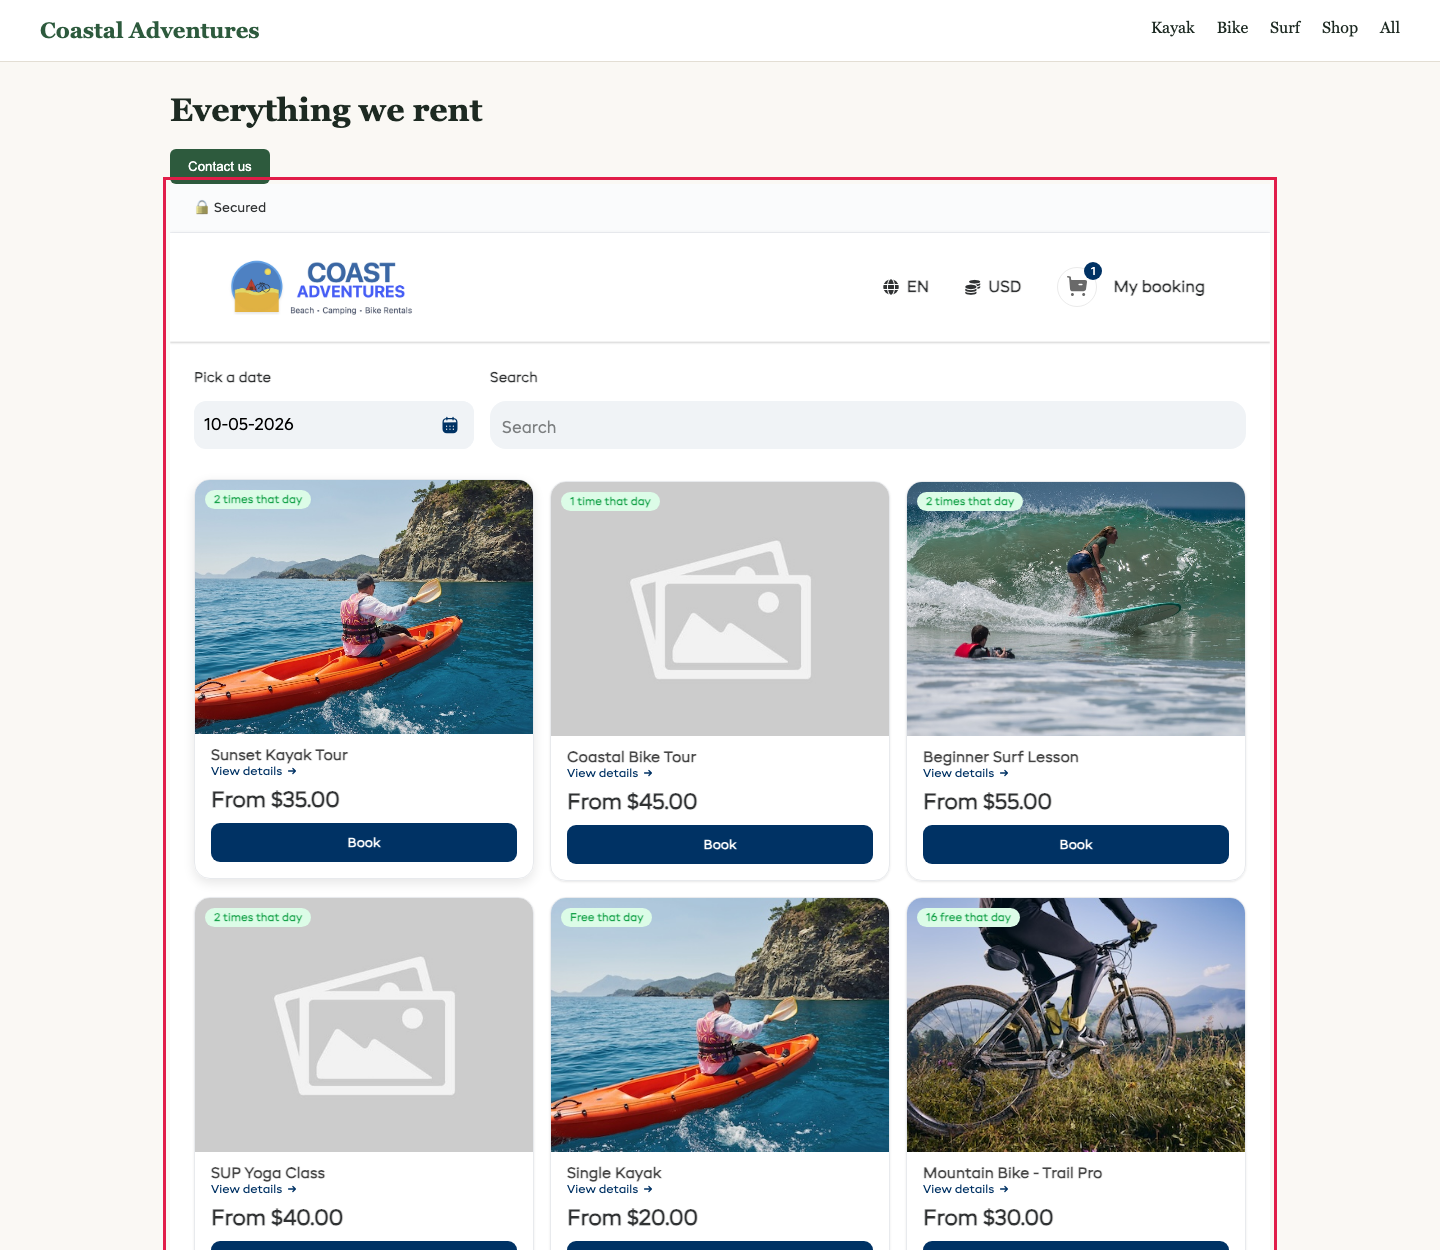Open the shopping cart icon
Viewport: 1440px width, 1250px height.
click(1077, 287)
